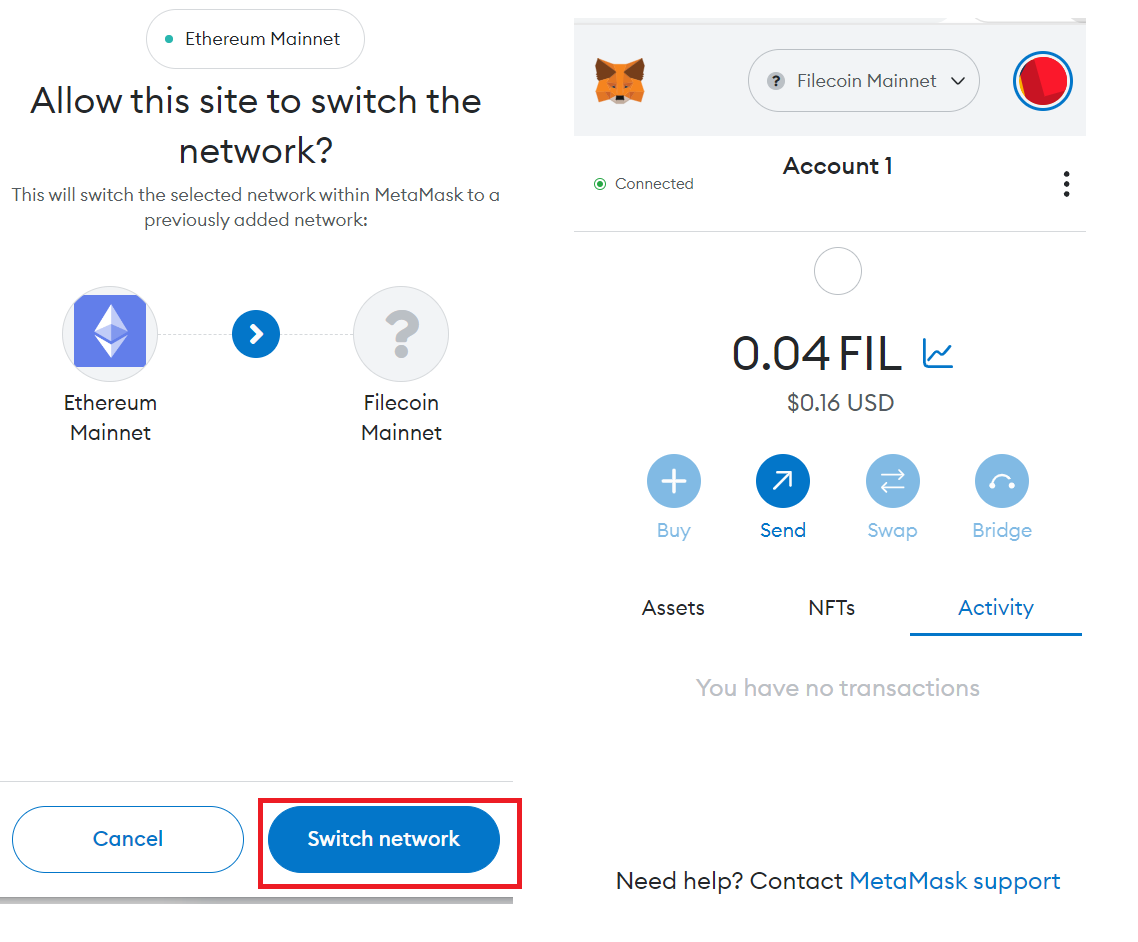This screenshot has height=942, width=1138.
Task: Click the FIL portfolio chart icon
Action: click(938, 353)
